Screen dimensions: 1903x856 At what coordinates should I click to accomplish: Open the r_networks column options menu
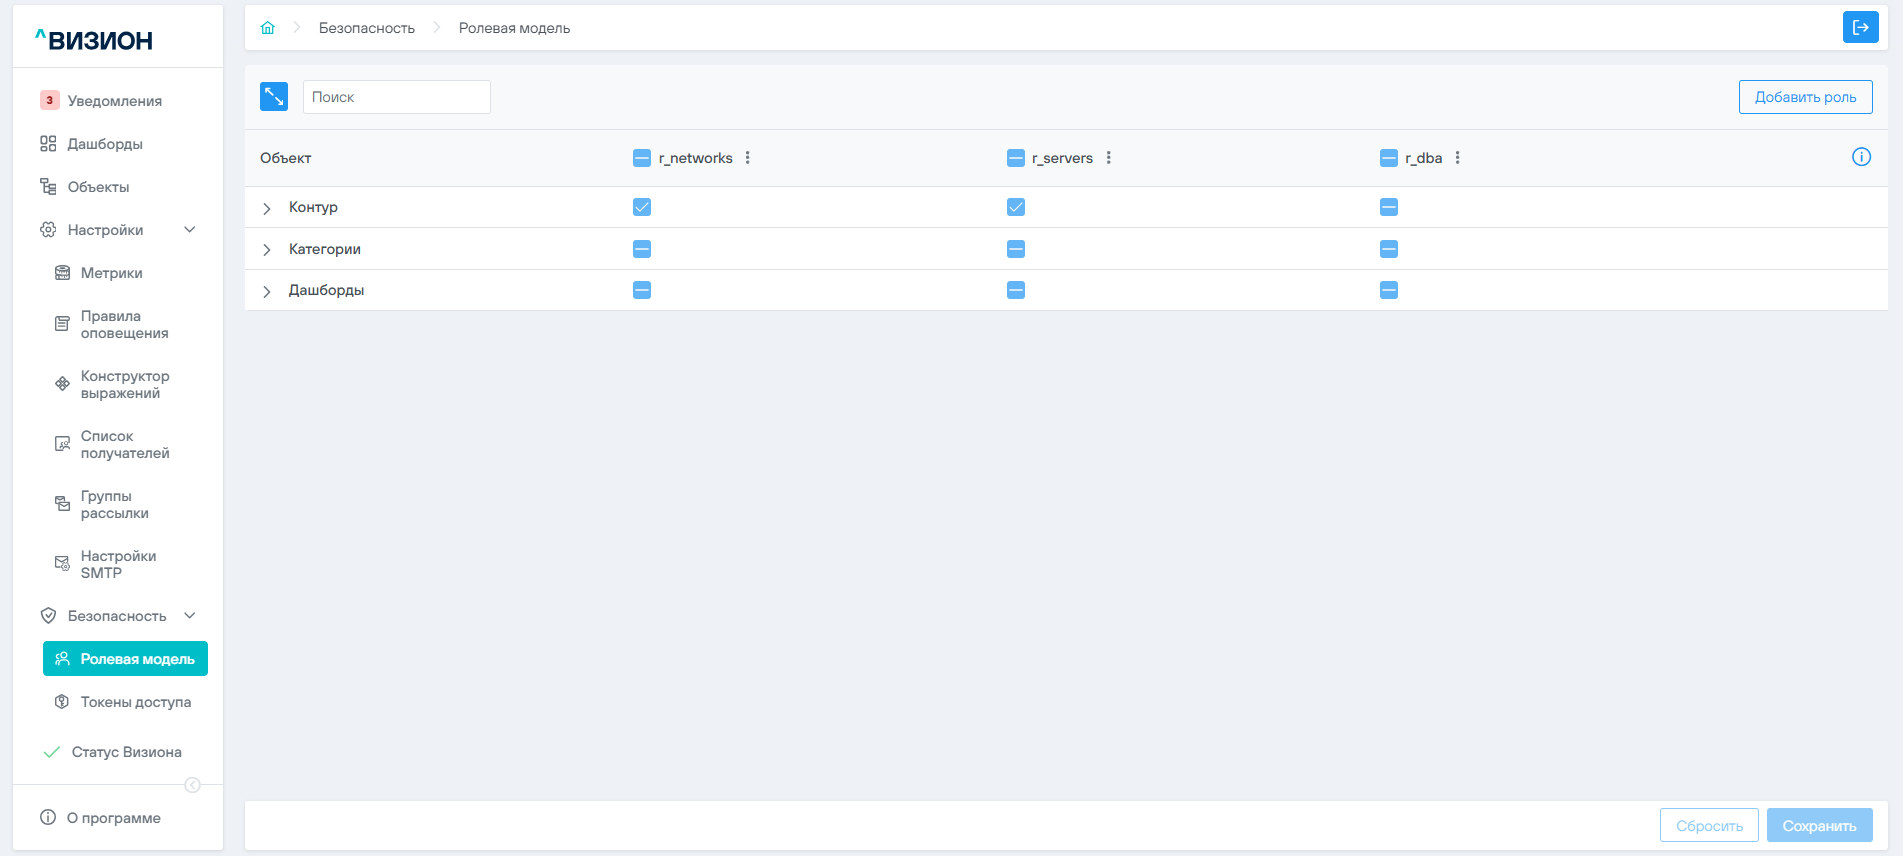pos(748,158)
